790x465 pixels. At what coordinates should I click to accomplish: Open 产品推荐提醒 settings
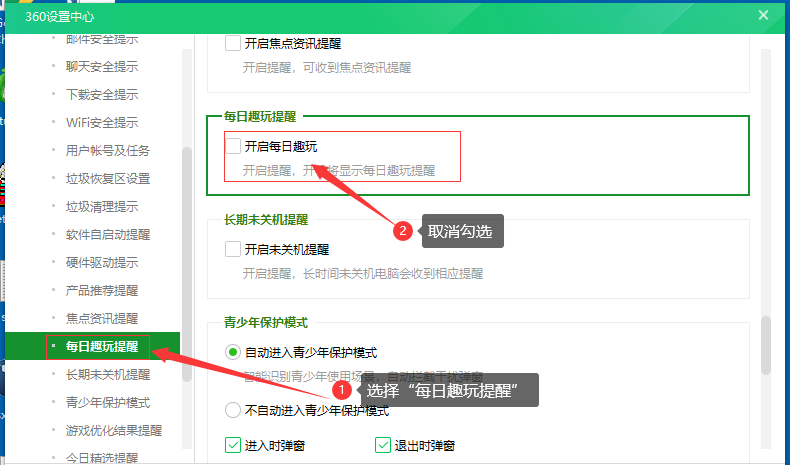(x=102, y=291)
